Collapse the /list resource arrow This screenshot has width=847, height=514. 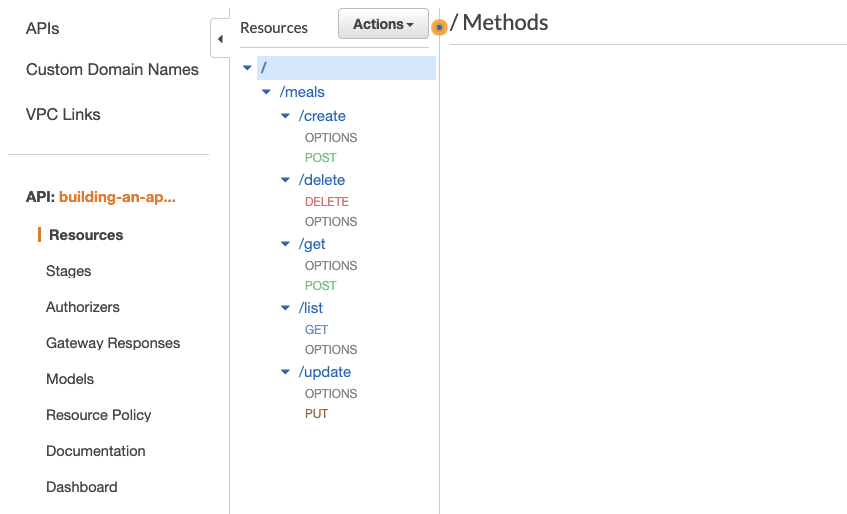point(285,308)
